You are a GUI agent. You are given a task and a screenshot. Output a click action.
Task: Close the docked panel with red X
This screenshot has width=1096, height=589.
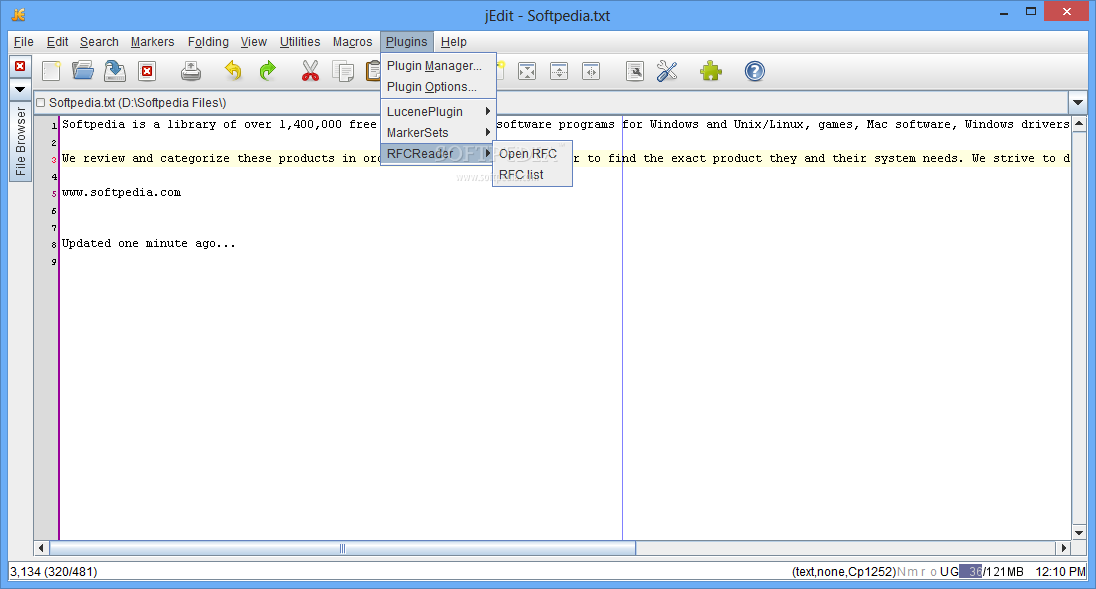[x=20, y=66]
